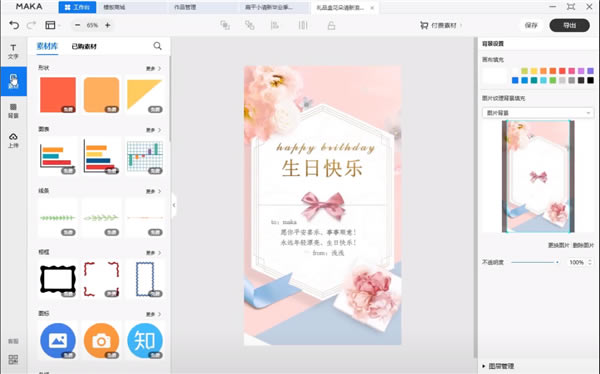Collapse the materials panel with arrow handle
The width and height of the screenshot is (600, 374).
(174, 205)
